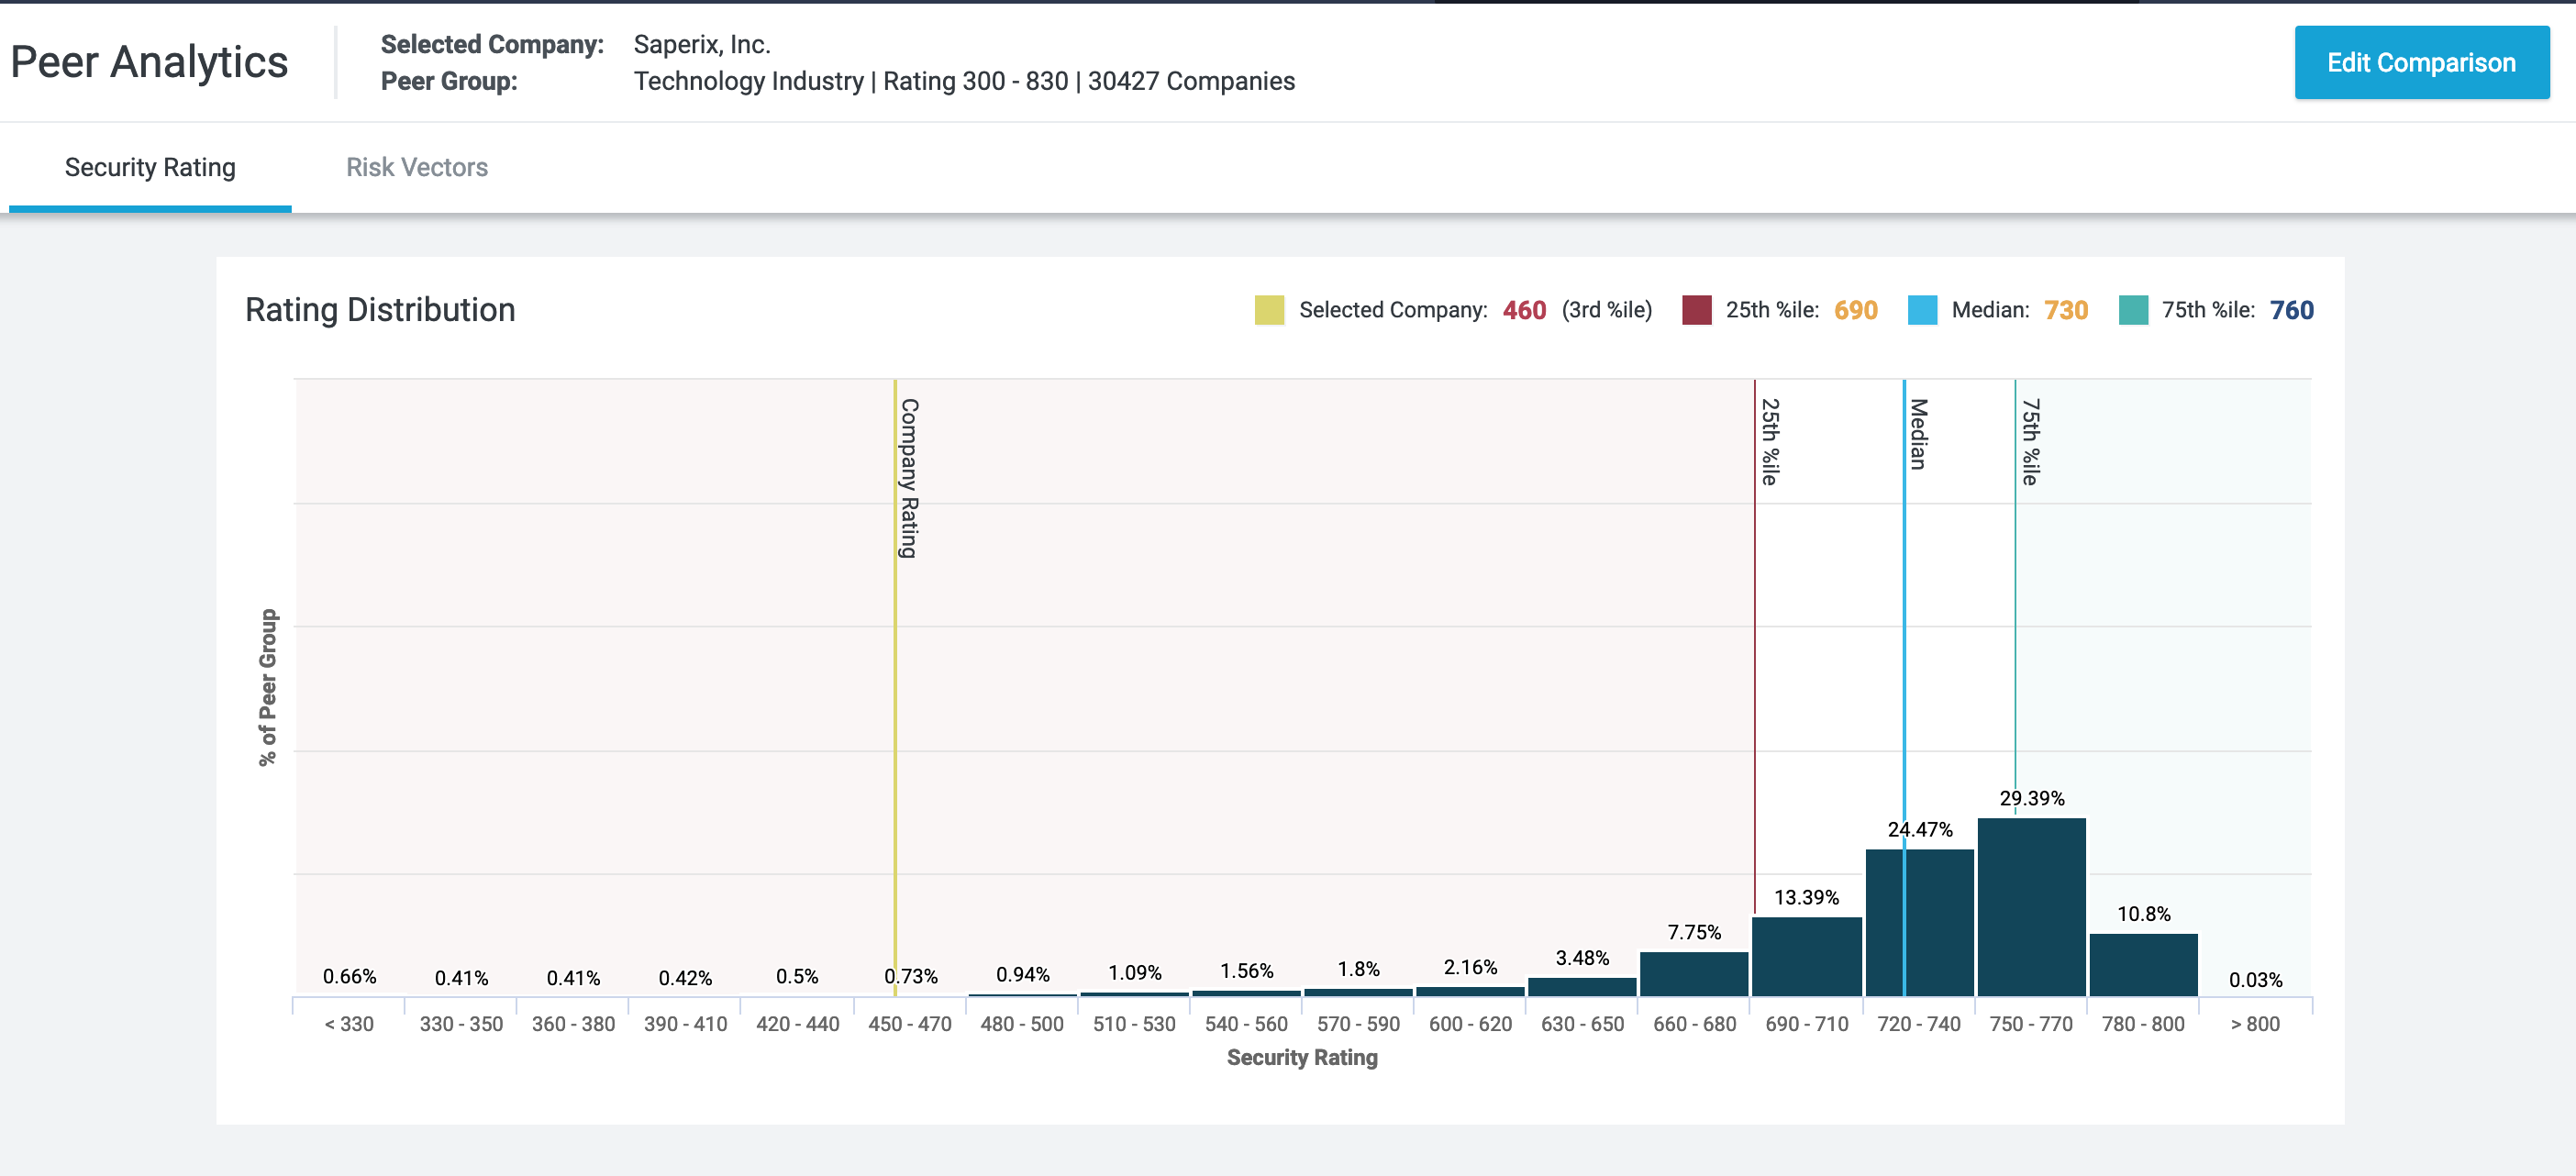Image resolution: width=2576 pixels, height=1176 pixels.
Task: Click the 75th %ile marker label
Action: (x=2030, y=441)
